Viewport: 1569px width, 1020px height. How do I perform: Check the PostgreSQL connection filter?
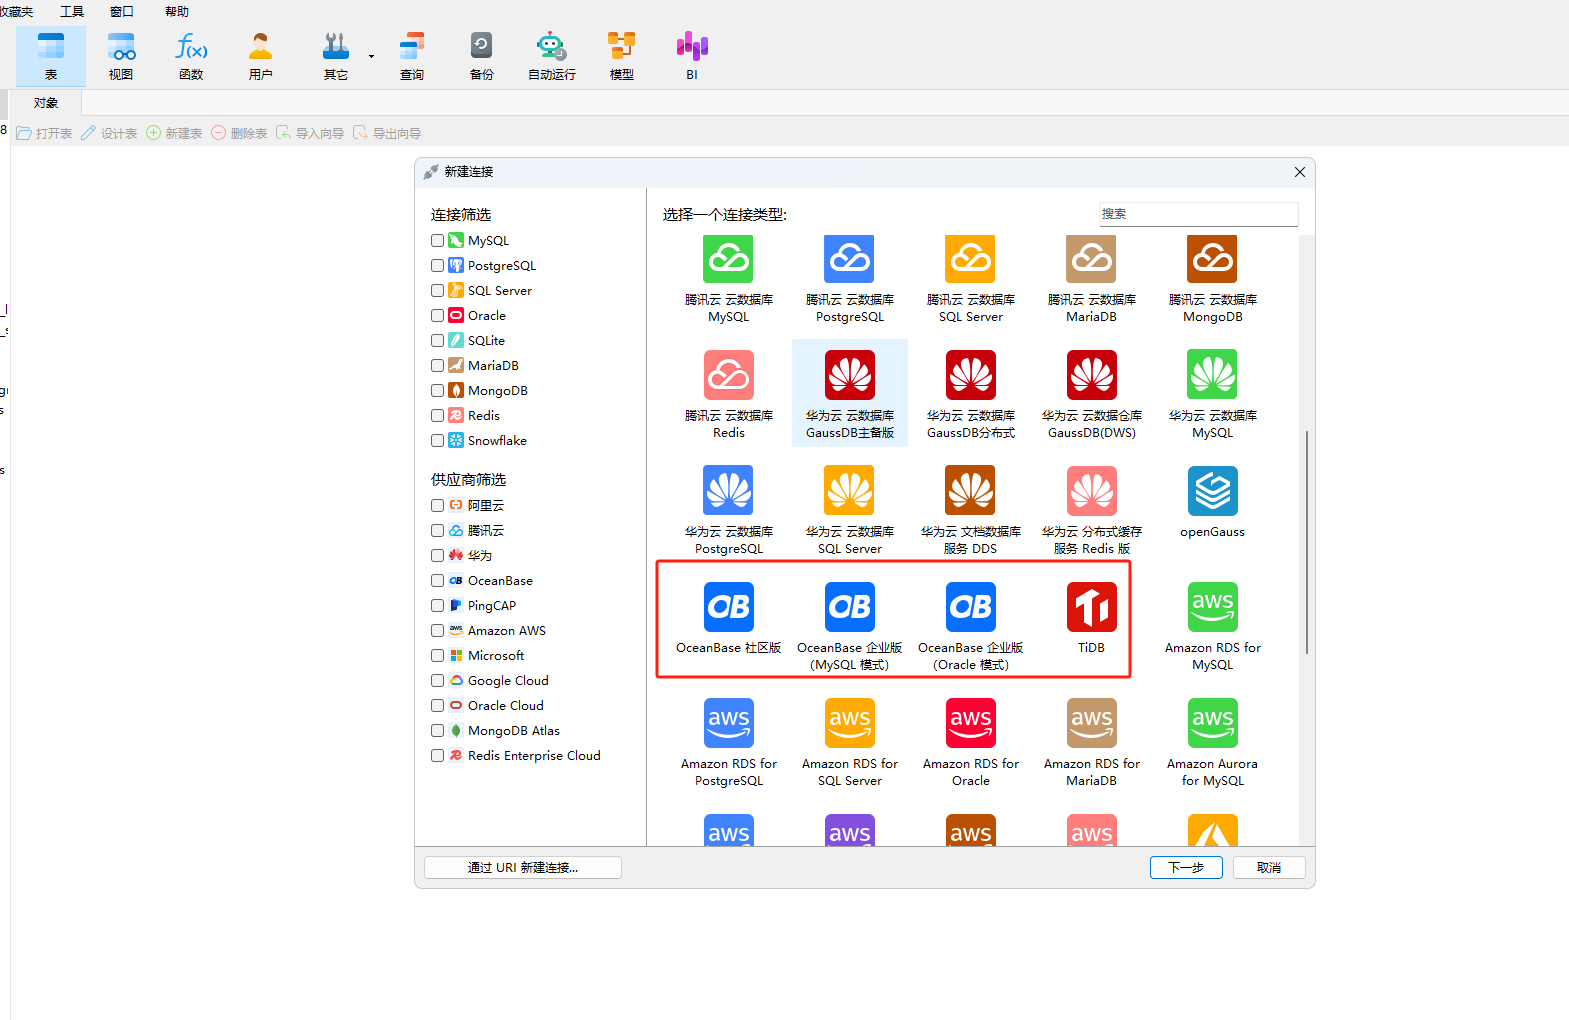pos(437,265)
